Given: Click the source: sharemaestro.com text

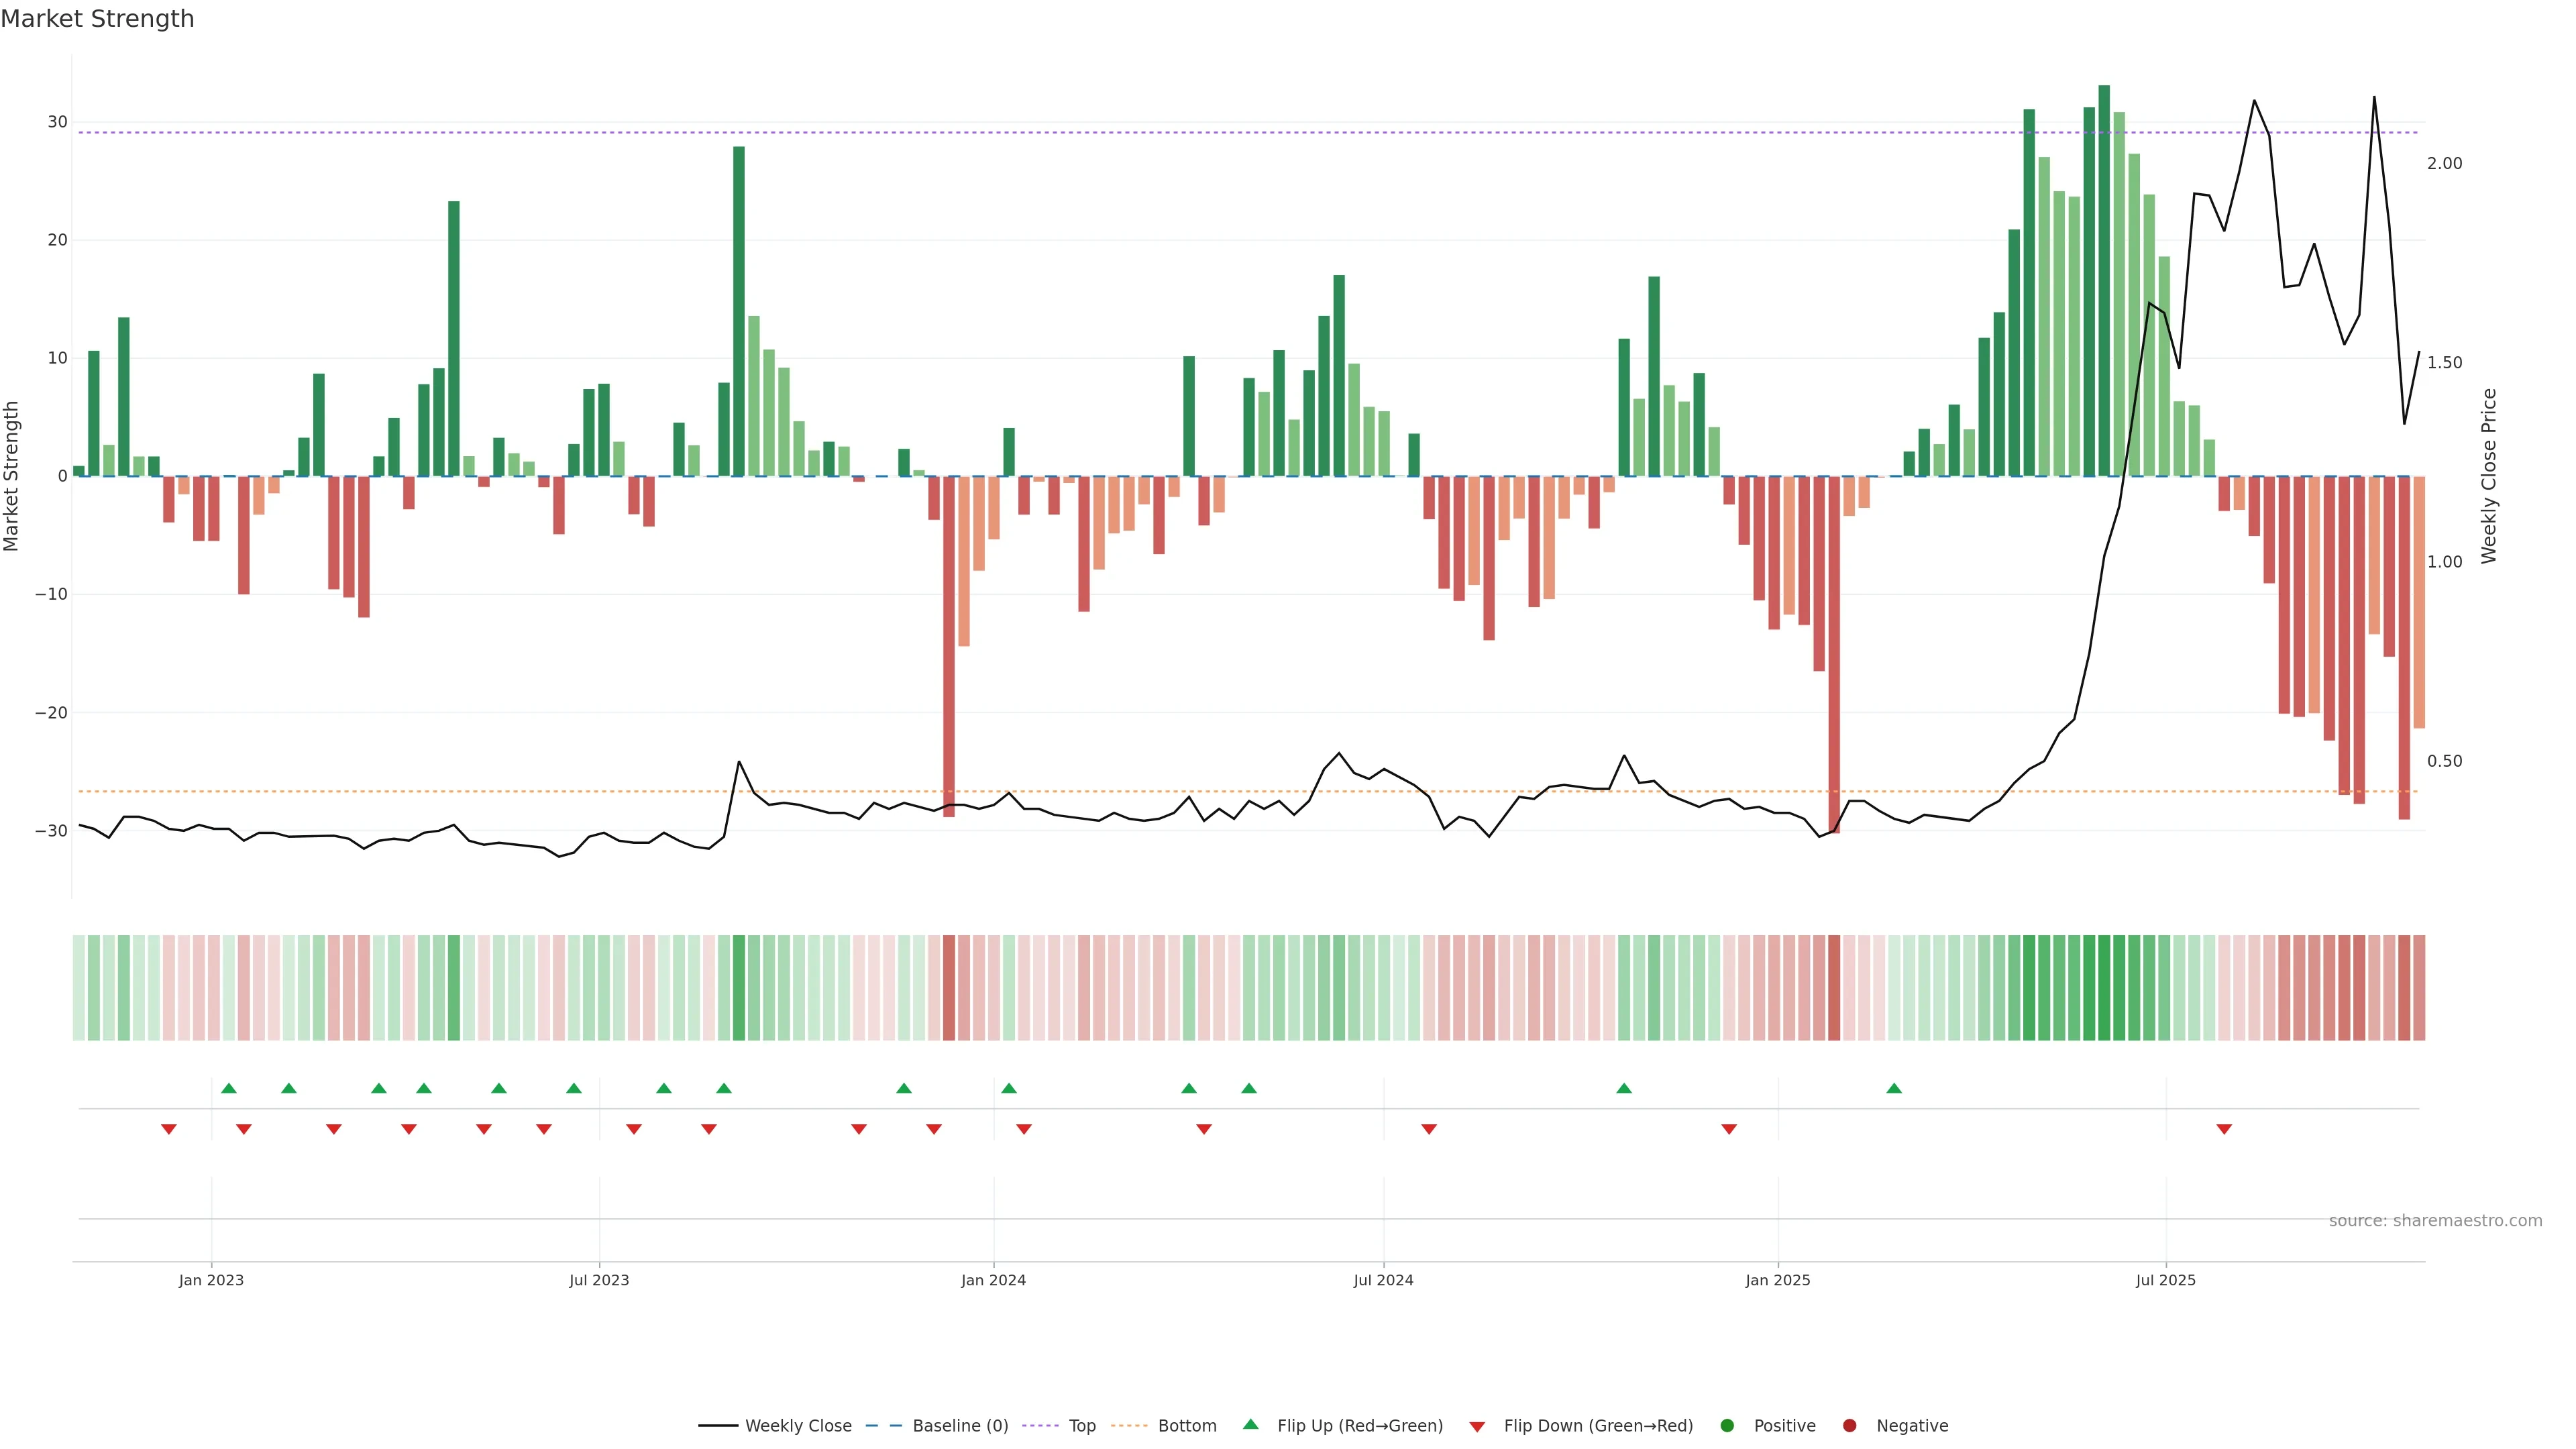Looking at the screenshot, I should coord(2435,1221).
